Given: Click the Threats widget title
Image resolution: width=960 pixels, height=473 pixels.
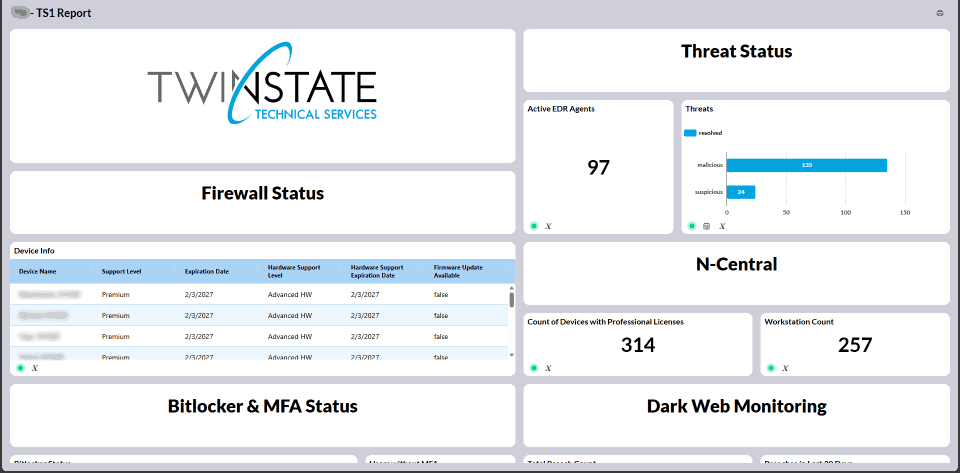Looking at the screenshot, I should (x=699, y=109).
